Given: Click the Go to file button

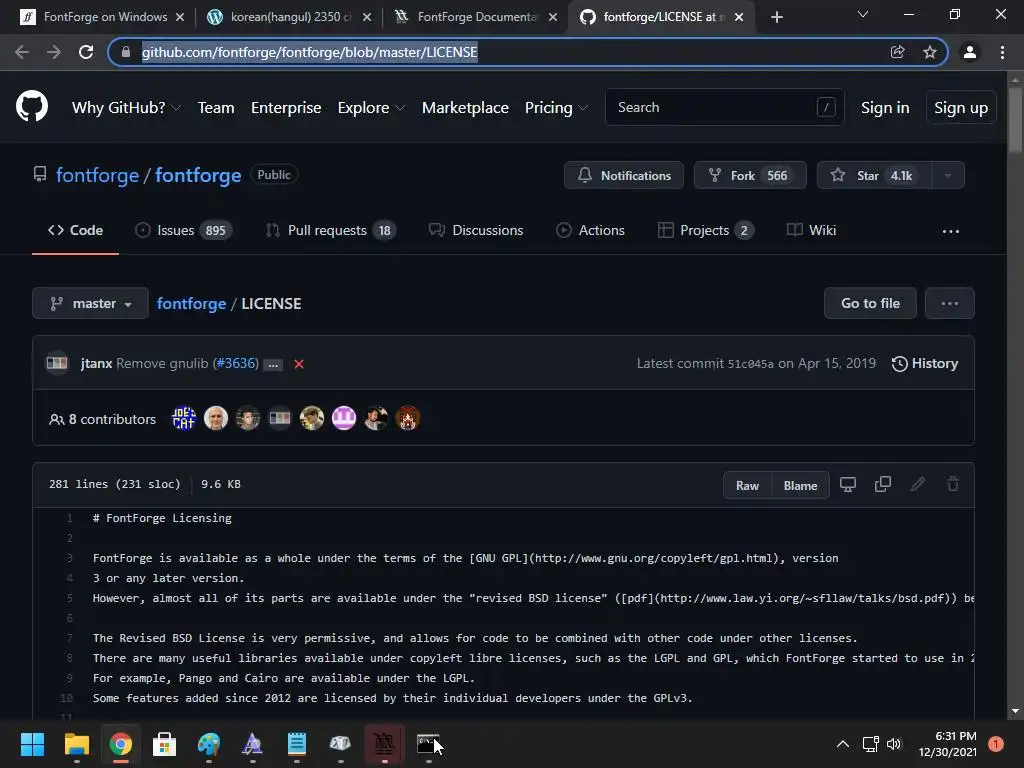Looking at the screenshot, I should coord(870,303).
